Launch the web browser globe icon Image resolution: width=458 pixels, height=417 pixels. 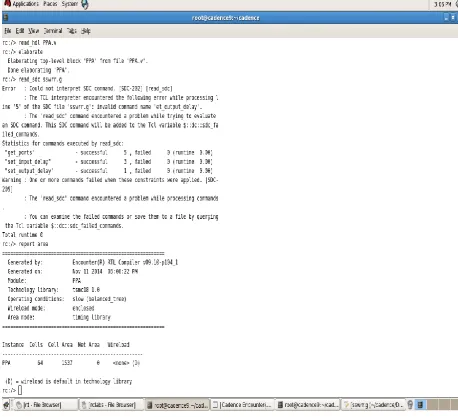[x=85, y=4]
